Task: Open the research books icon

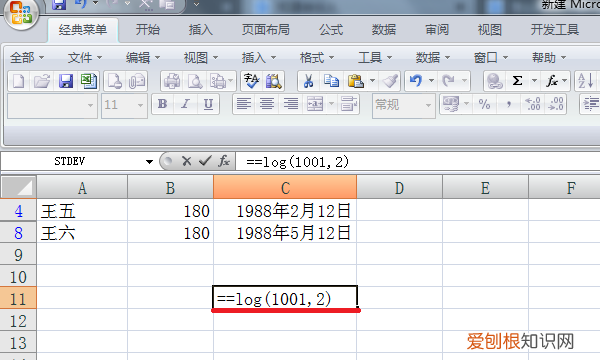Action: click(274, 81)
